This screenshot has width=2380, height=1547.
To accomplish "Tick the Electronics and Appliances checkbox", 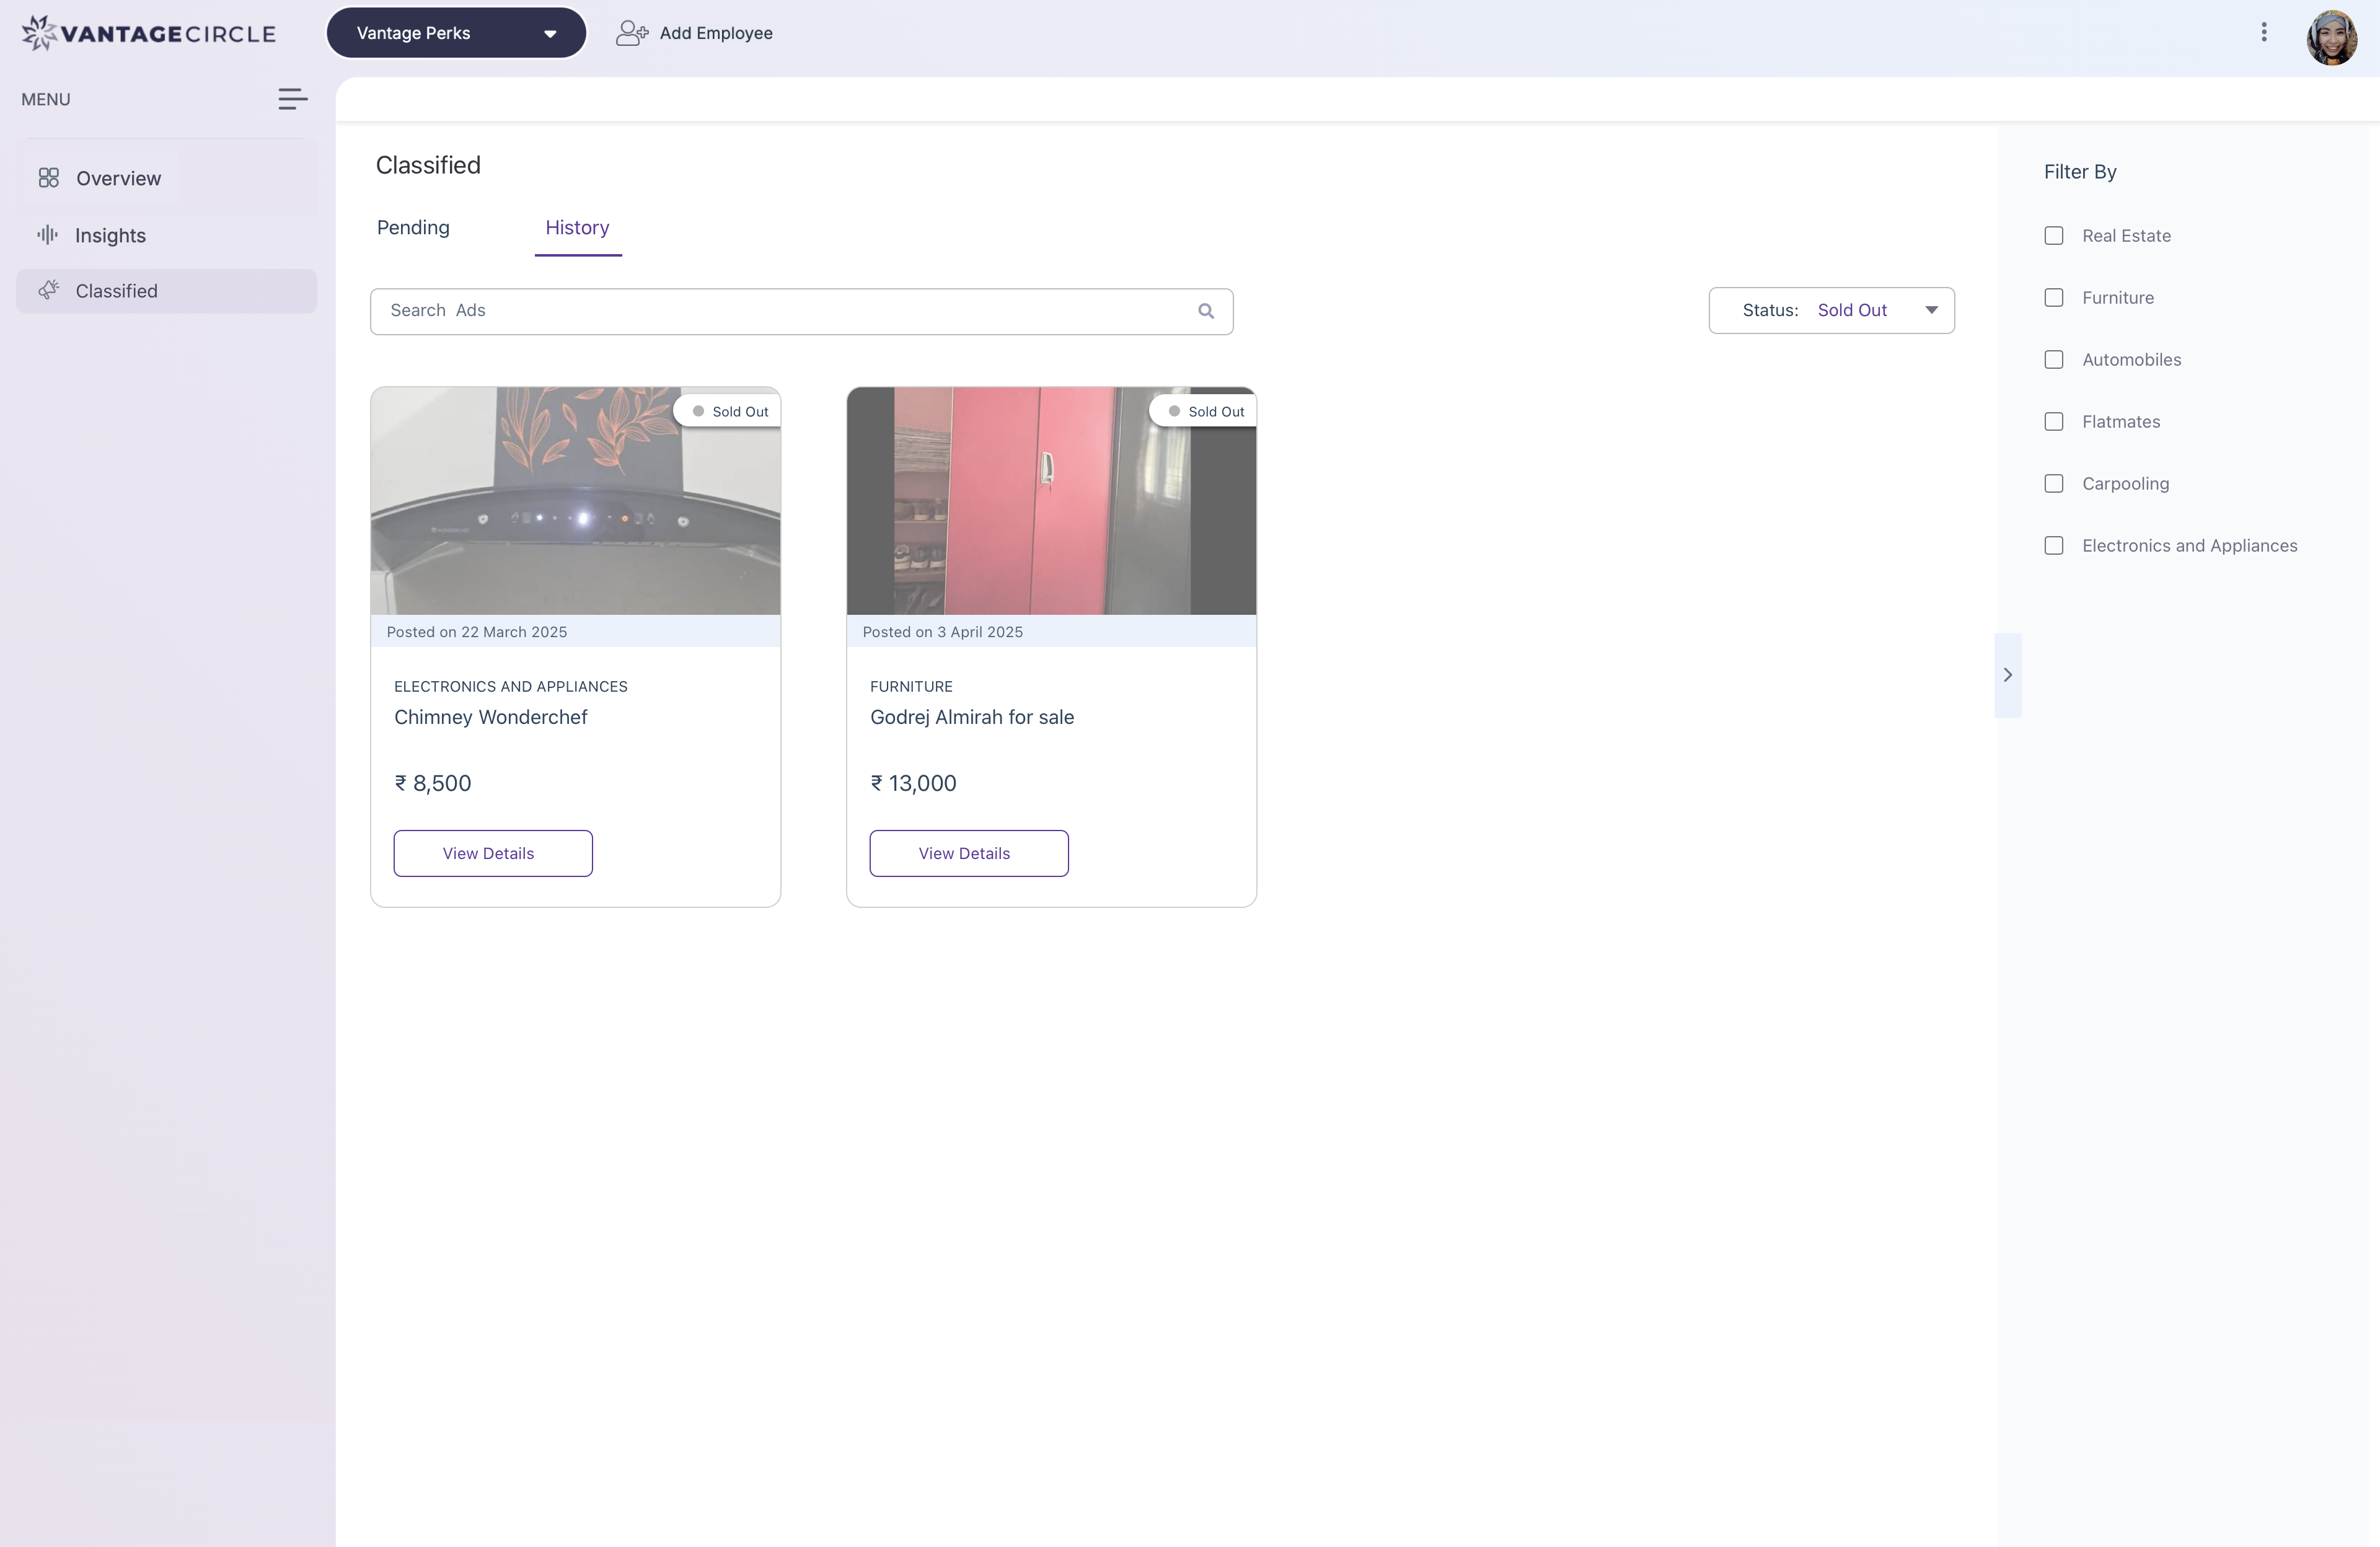I will coord(2054,546).
